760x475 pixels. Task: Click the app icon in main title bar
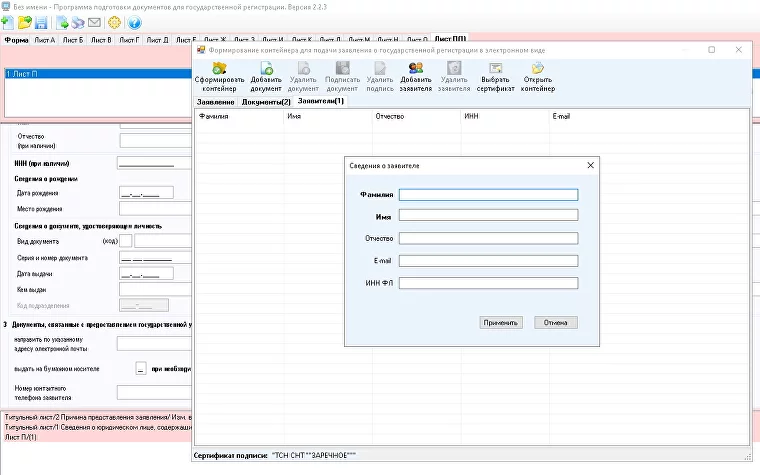pyautogui.click(x=6, y=6)
